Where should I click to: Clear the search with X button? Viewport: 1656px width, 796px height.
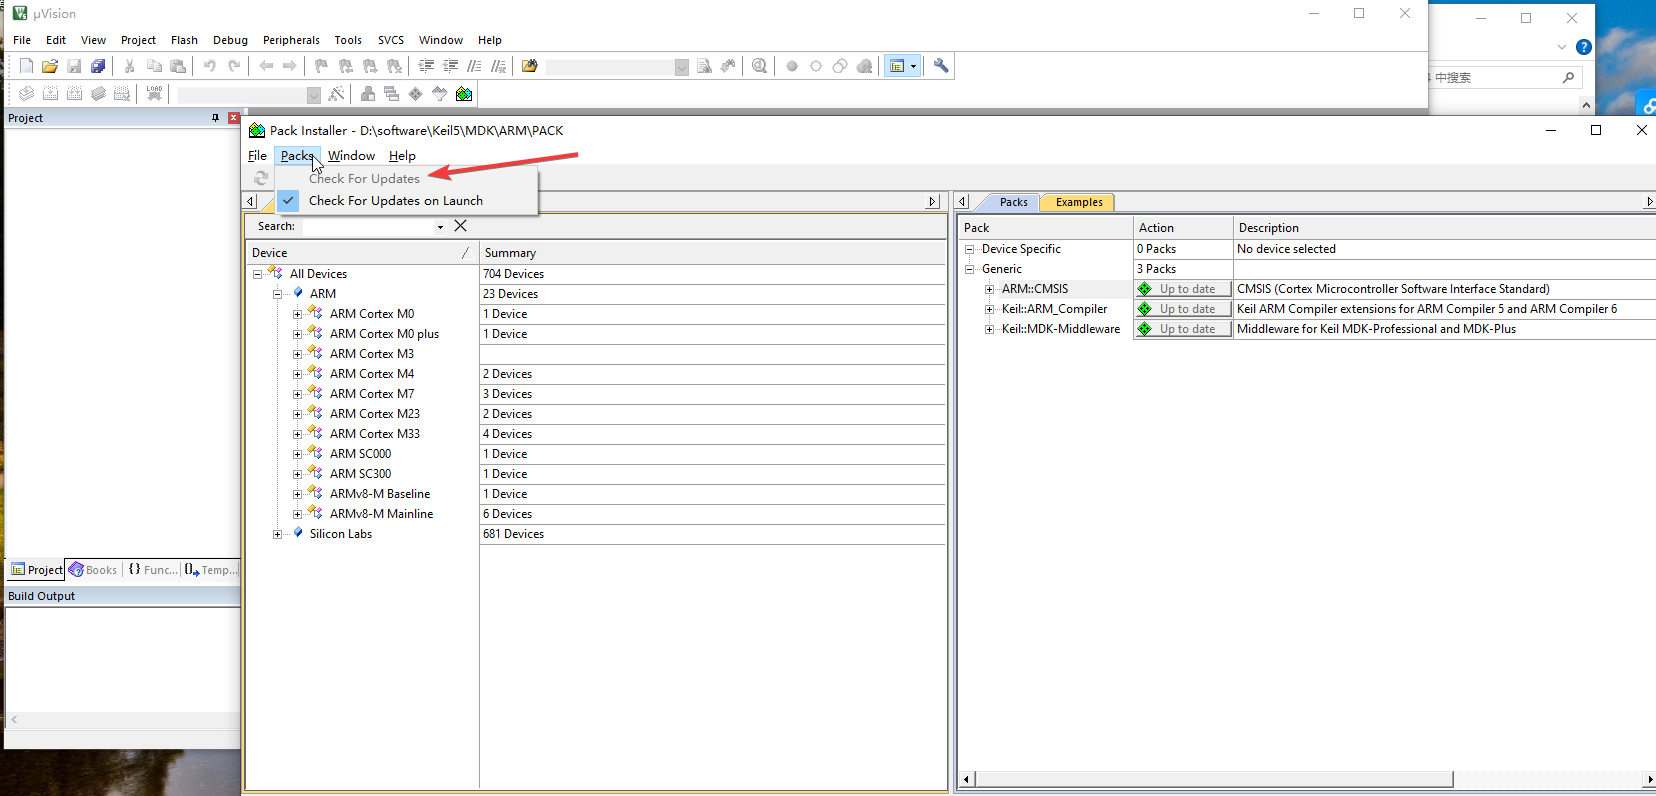point(461,226)
